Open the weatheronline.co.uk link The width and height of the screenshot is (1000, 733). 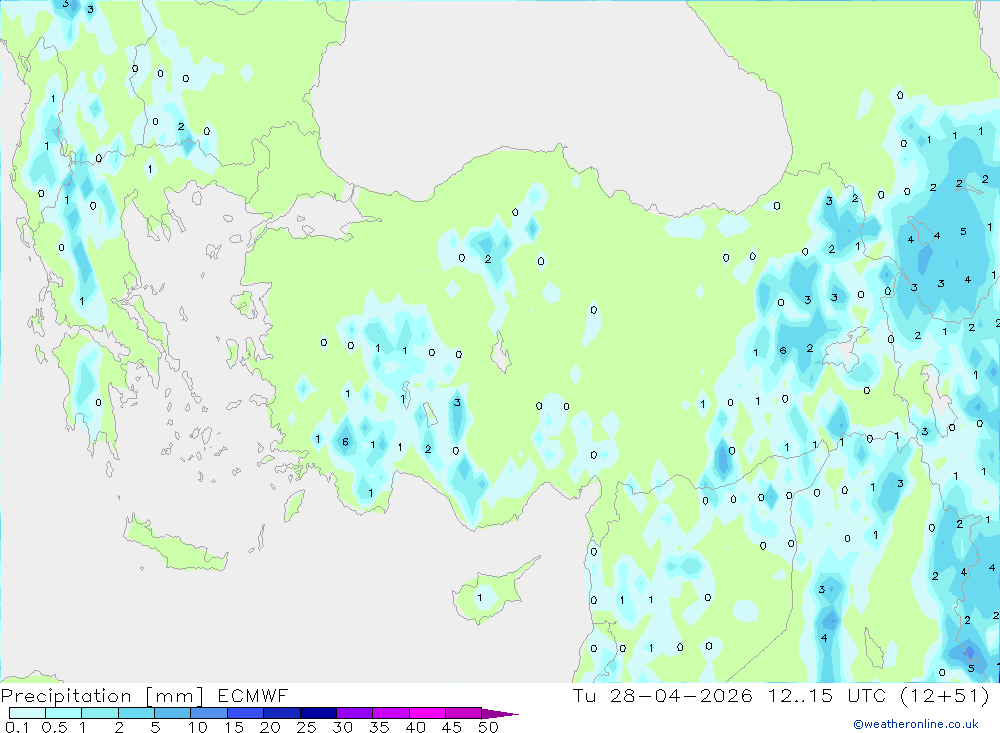pos(916,724)
